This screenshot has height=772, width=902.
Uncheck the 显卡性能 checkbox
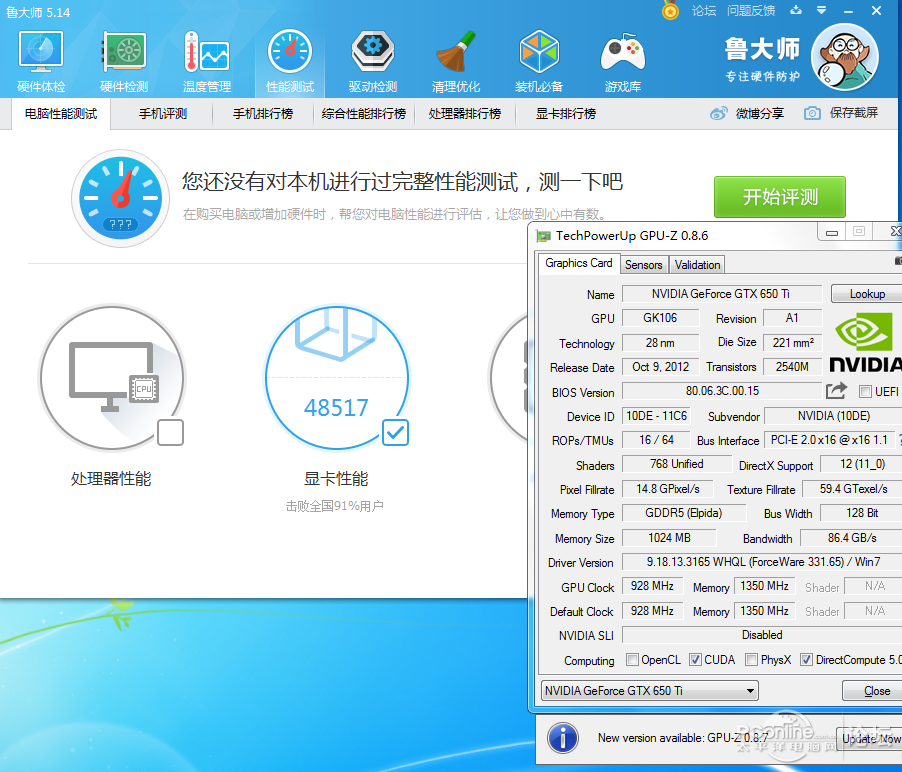pyautogui.click(x=395, y=432)
